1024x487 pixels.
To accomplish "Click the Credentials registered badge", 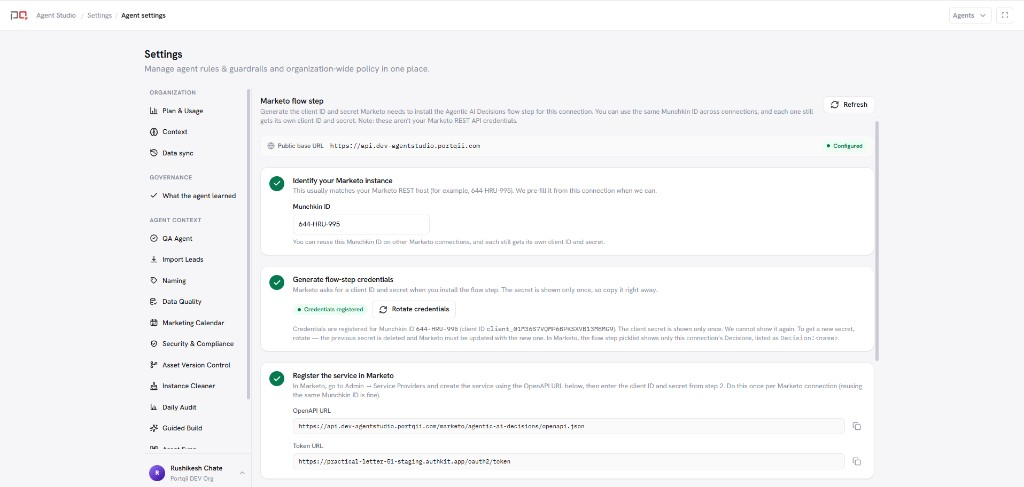I will click(x=330, y=309).
